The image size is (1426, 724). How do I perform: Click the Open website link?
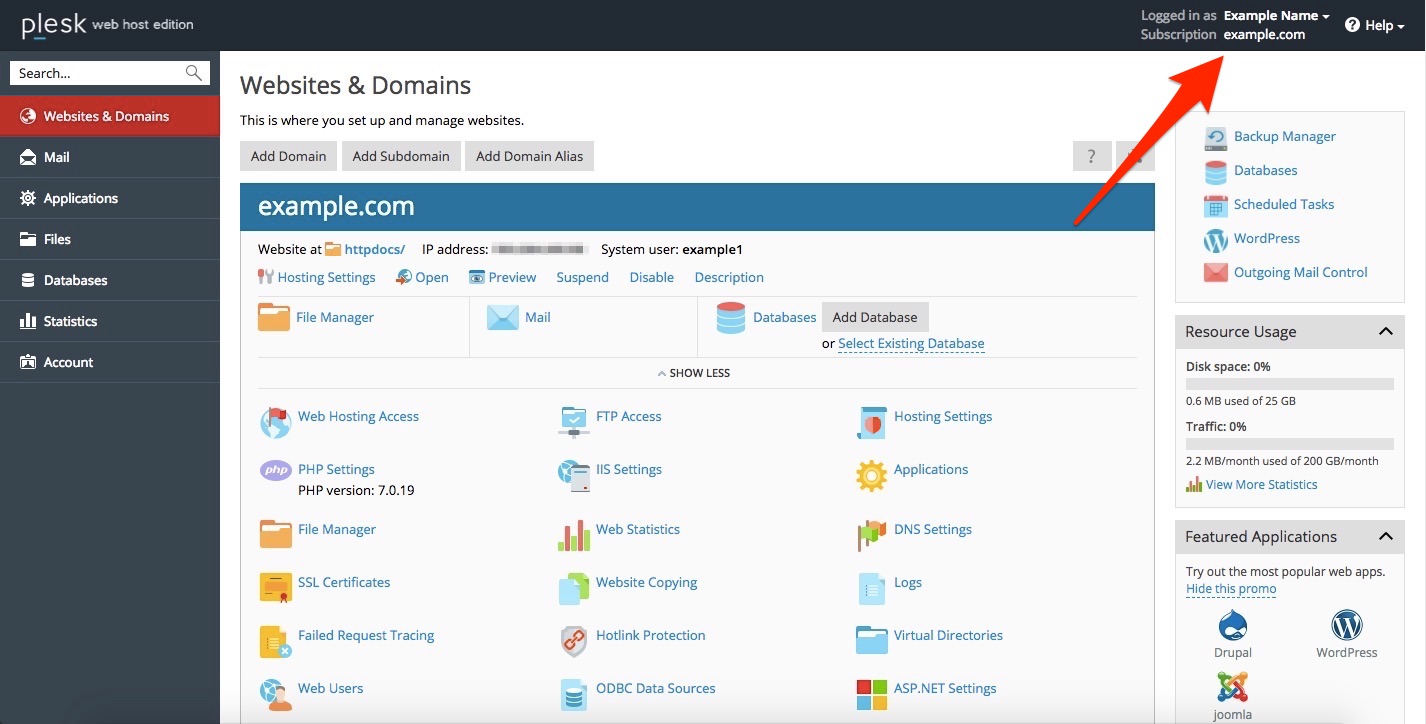click(x=431, y=277)
